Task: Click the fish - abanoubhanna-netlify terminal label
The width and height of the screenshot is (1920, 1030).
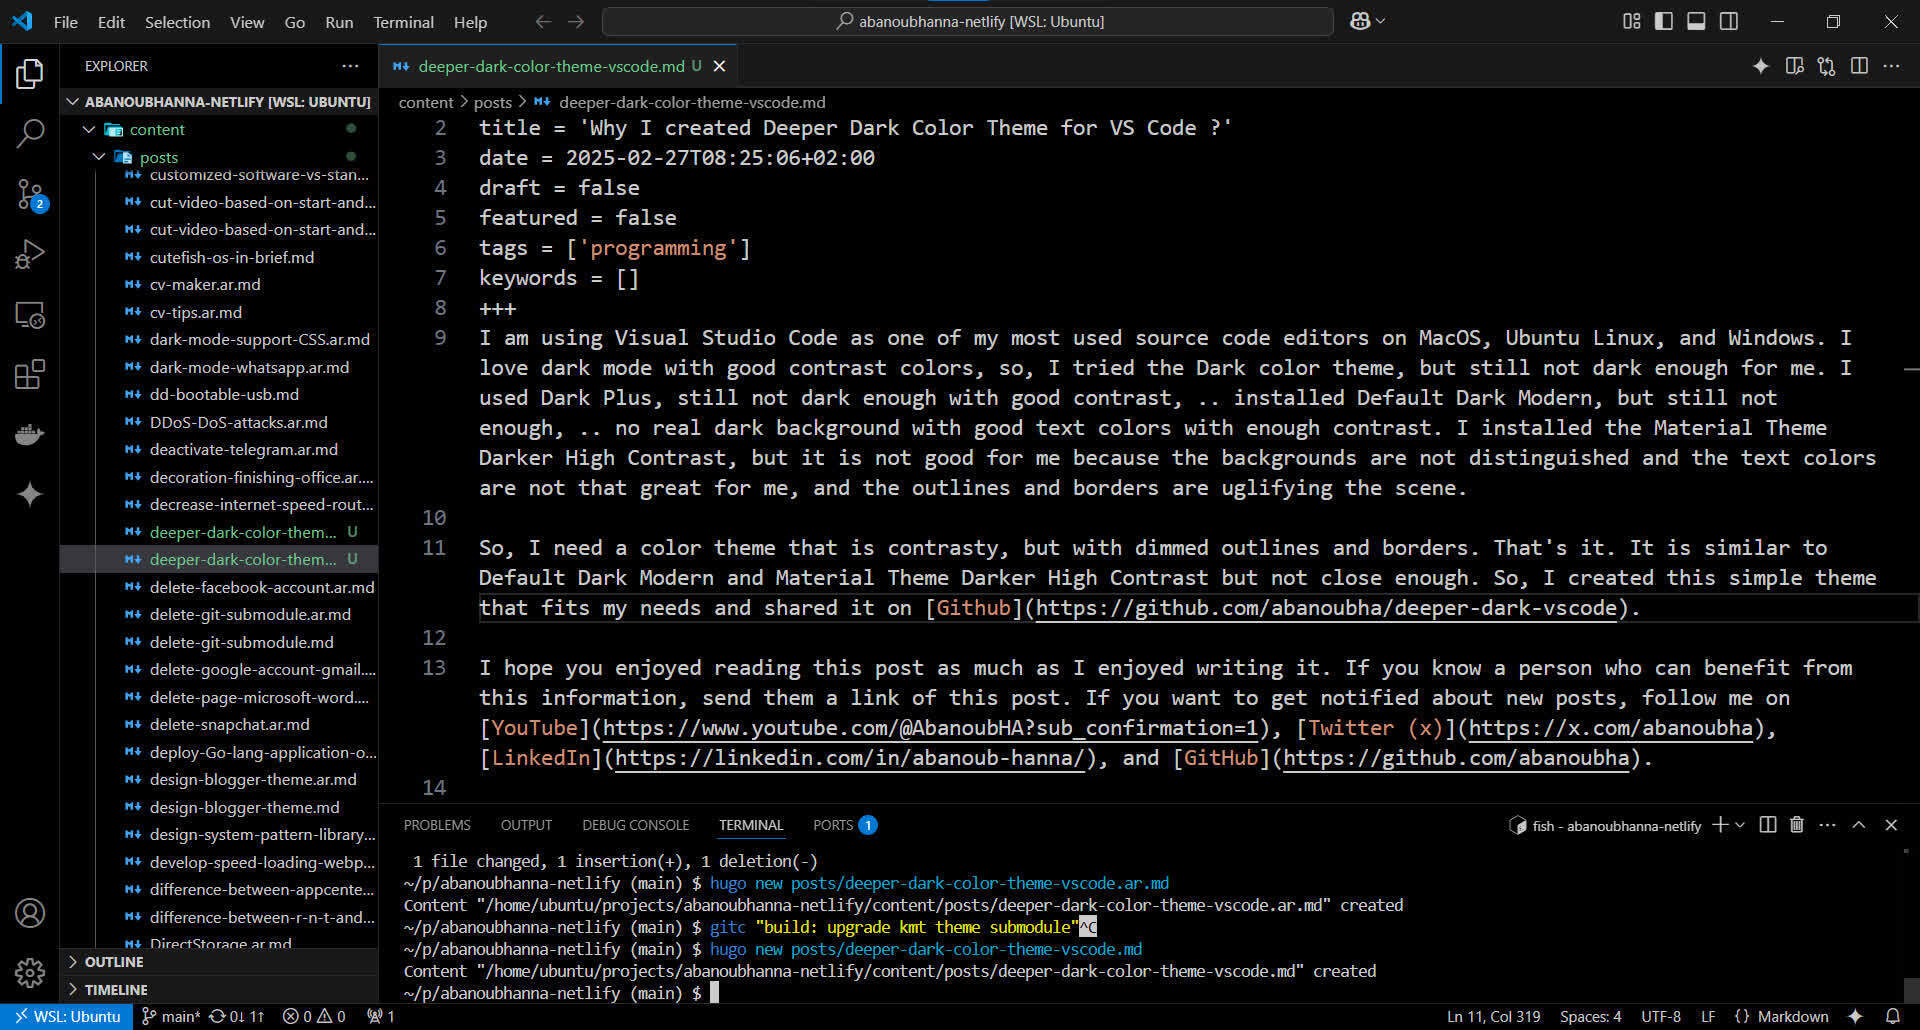Action: pyautogui.click(x=1605, y=825)
